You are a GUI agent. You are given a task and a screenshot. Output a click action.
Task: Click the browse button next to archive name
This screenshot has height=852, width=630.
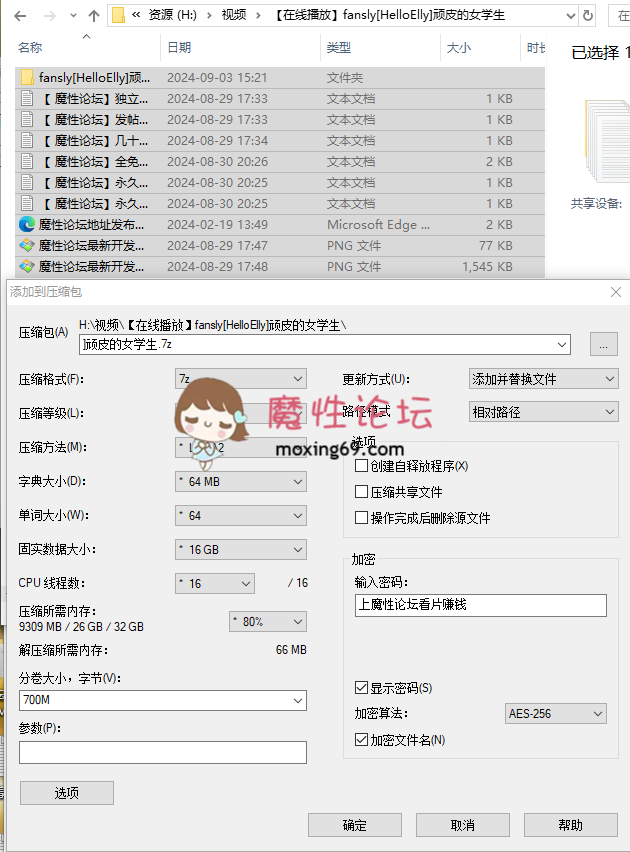click(603, 344)
